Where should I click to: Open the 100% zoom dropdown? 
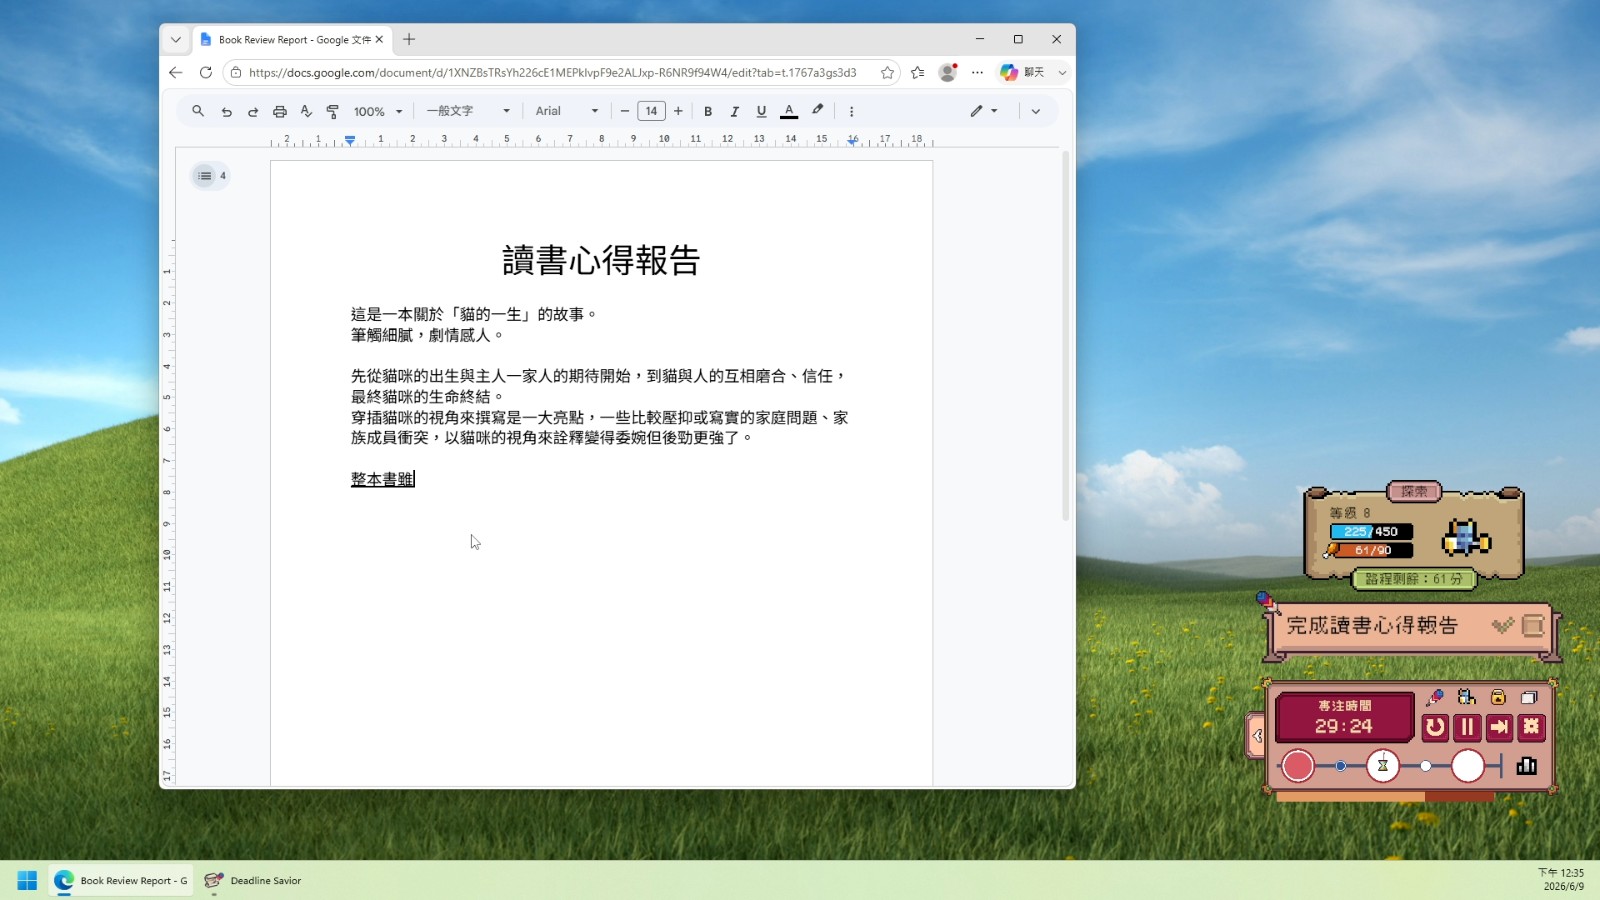tap(378, 111)
